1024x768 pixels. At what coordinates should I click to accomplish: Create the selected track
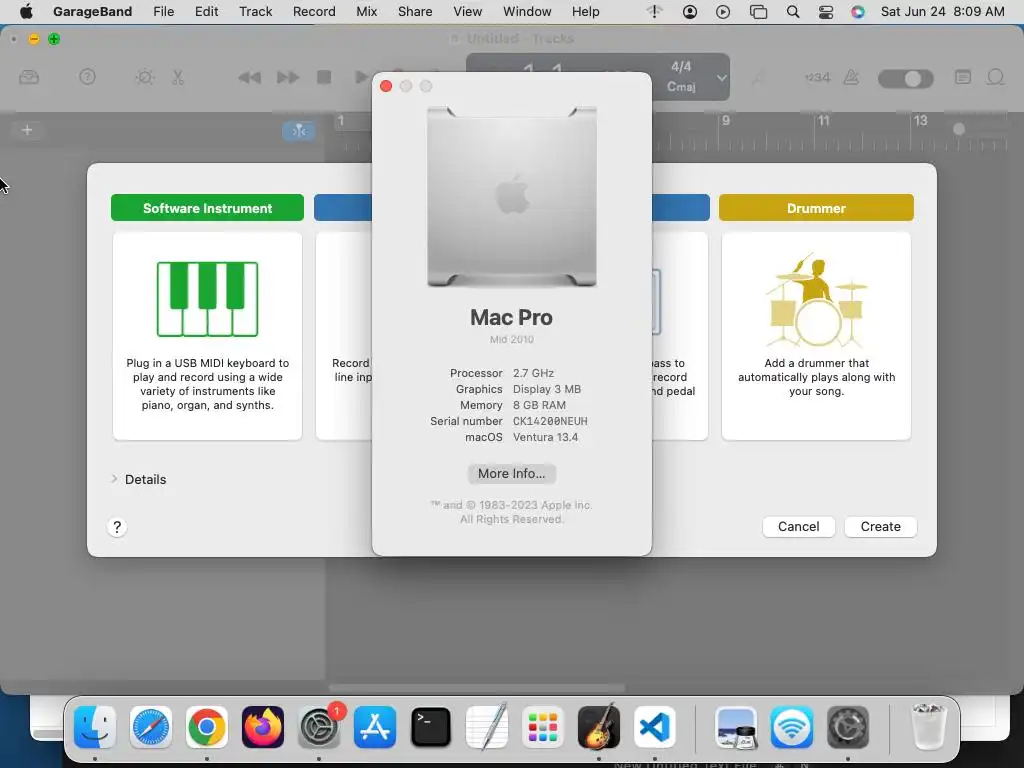880,526
